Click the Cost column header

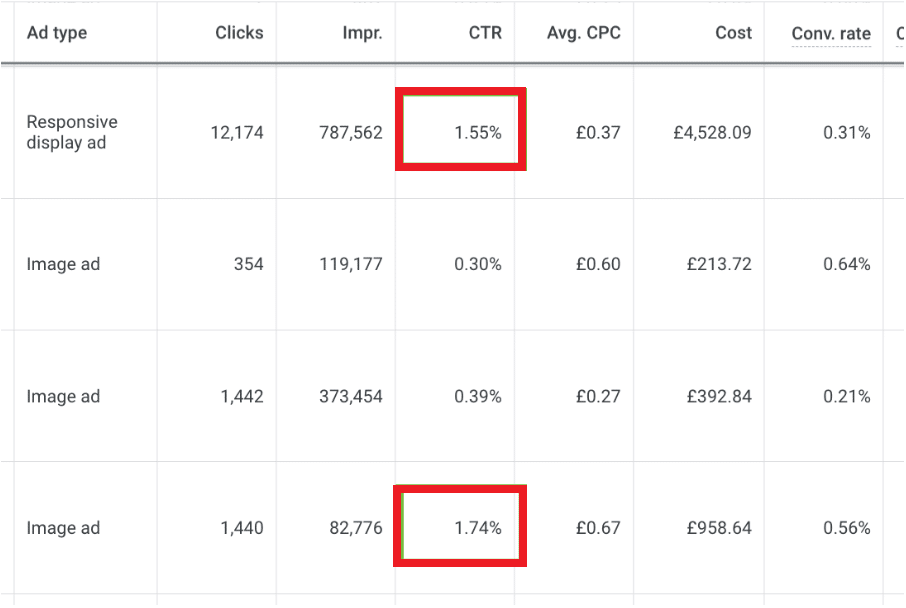733,33
